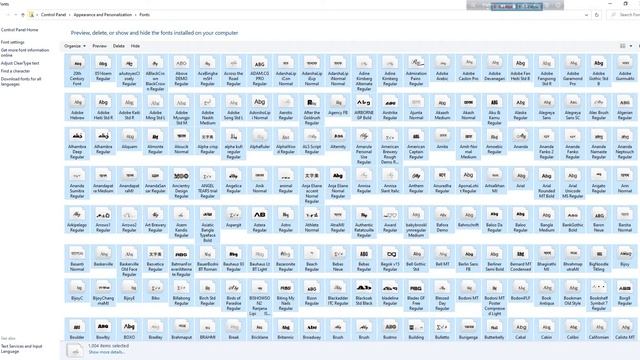Click Show more details in details pane

click(106, 352)
